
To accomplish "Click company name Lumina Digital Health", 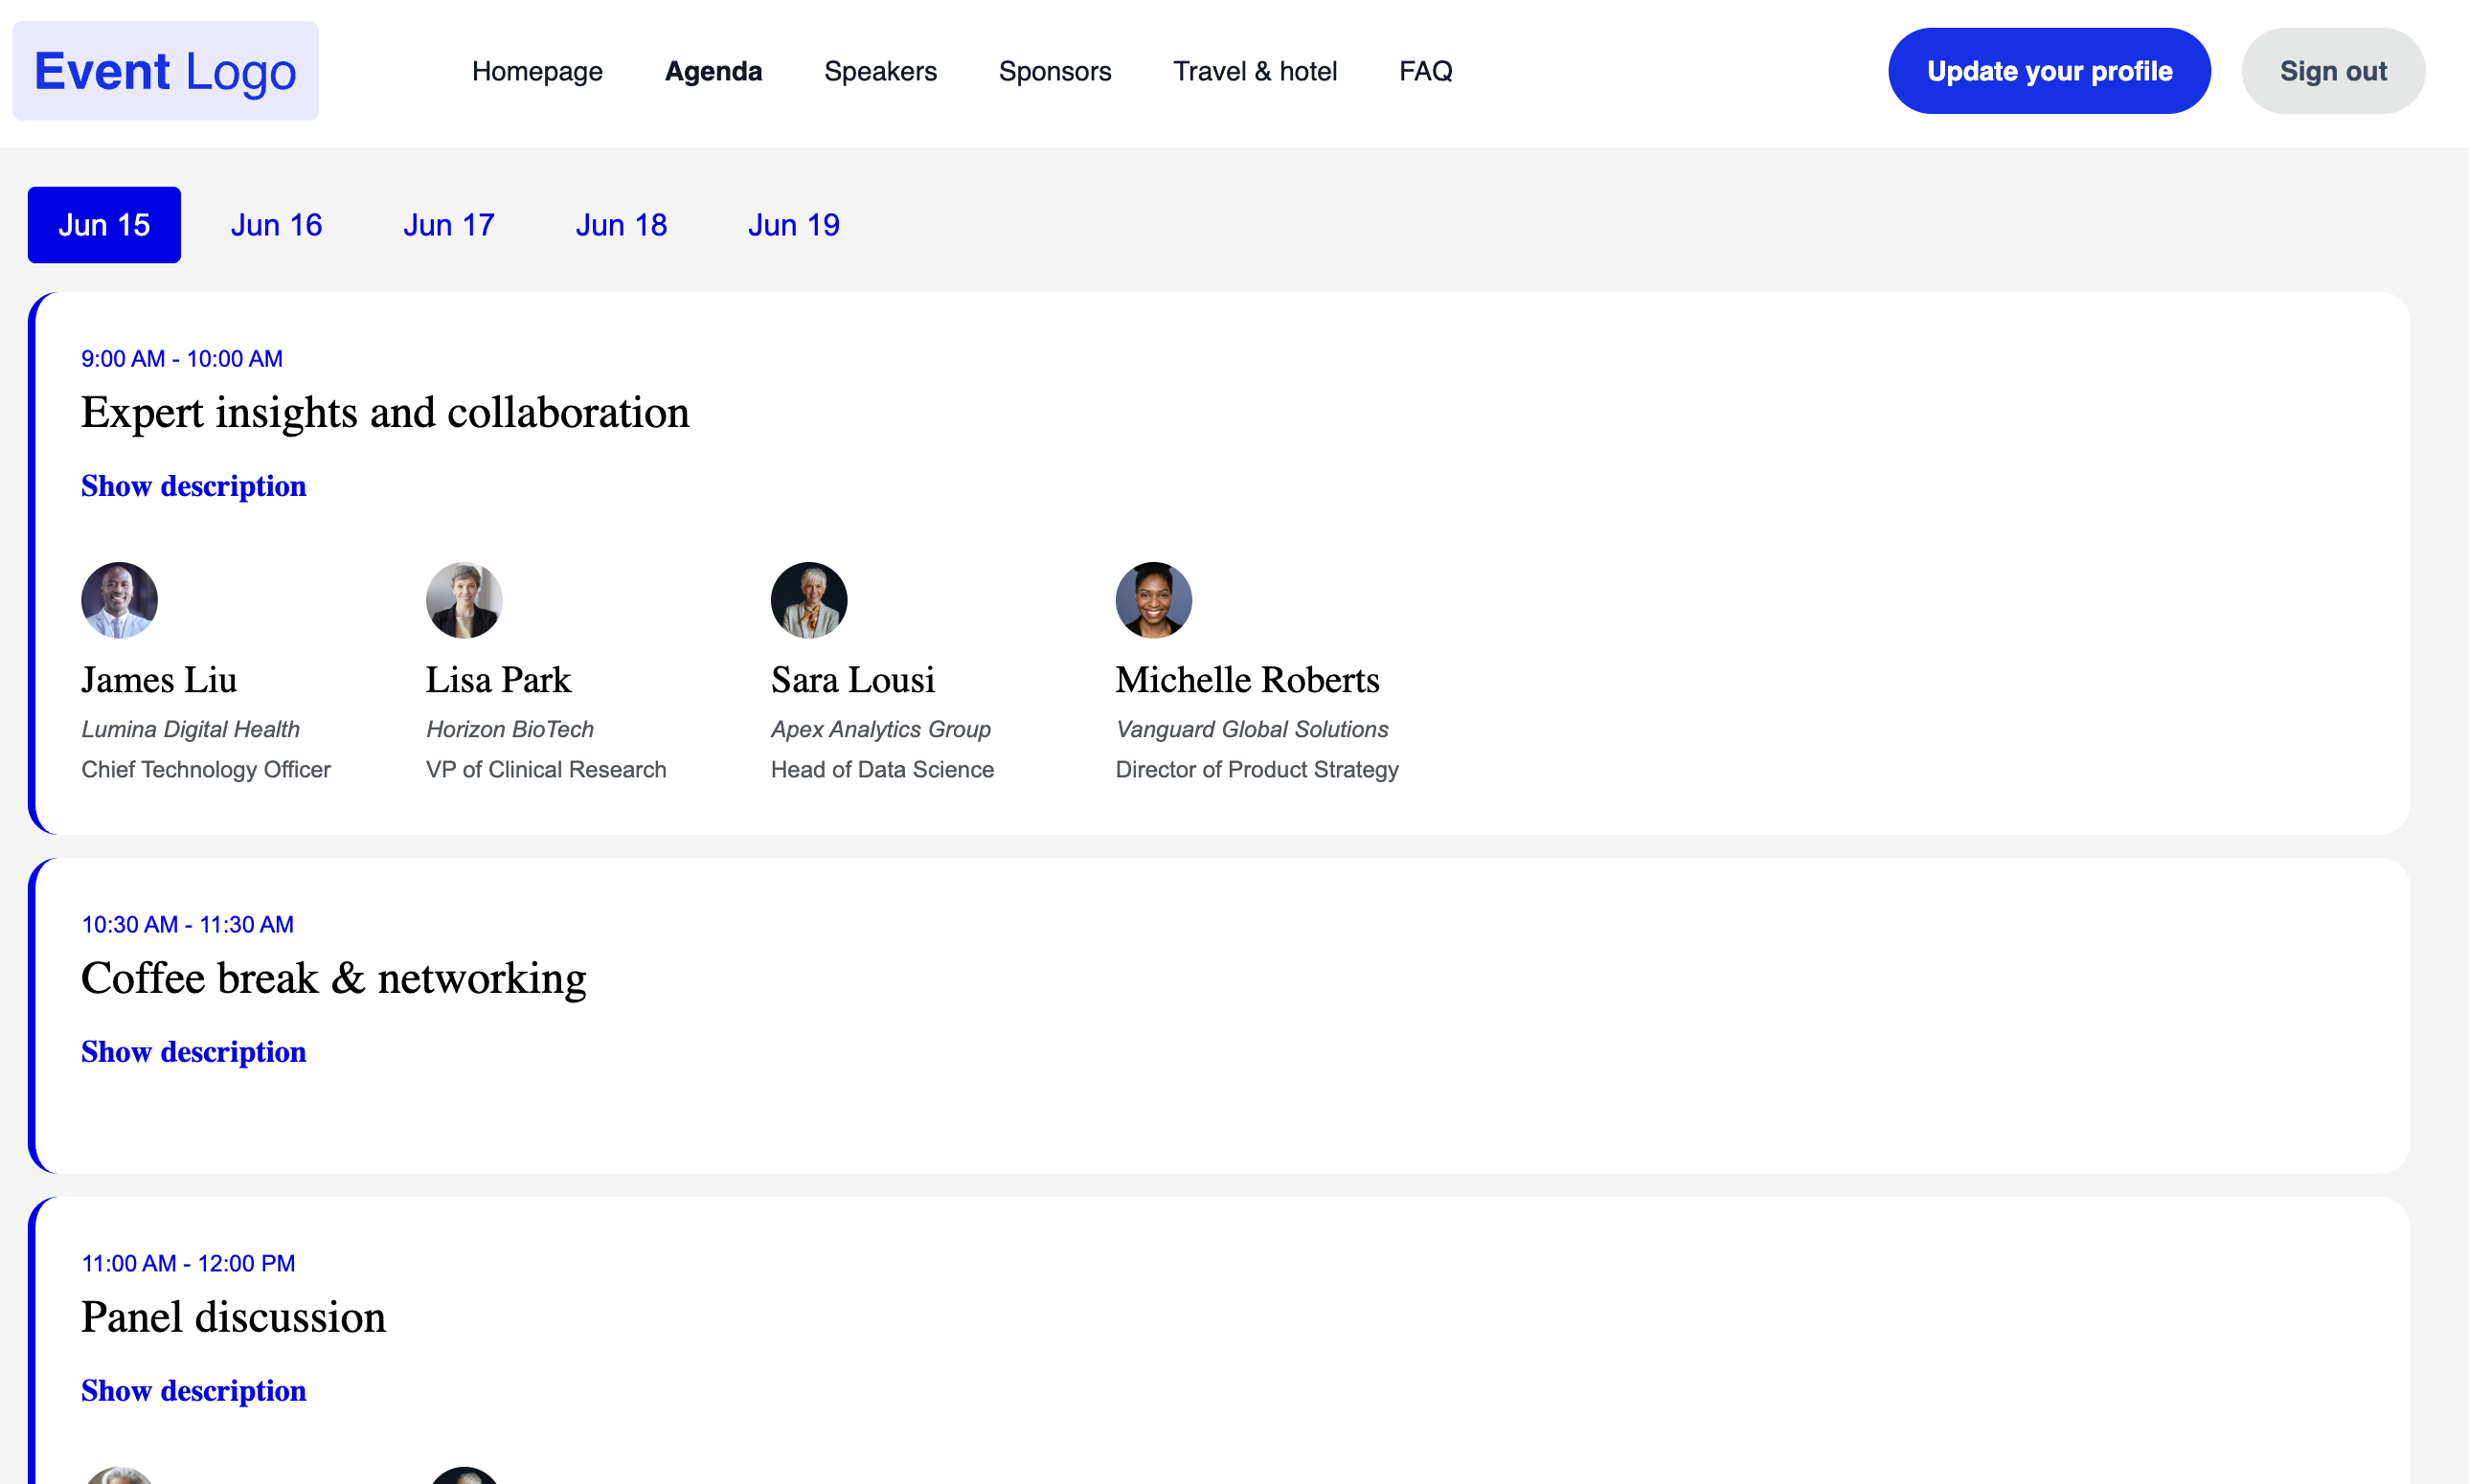I will 191,730.
